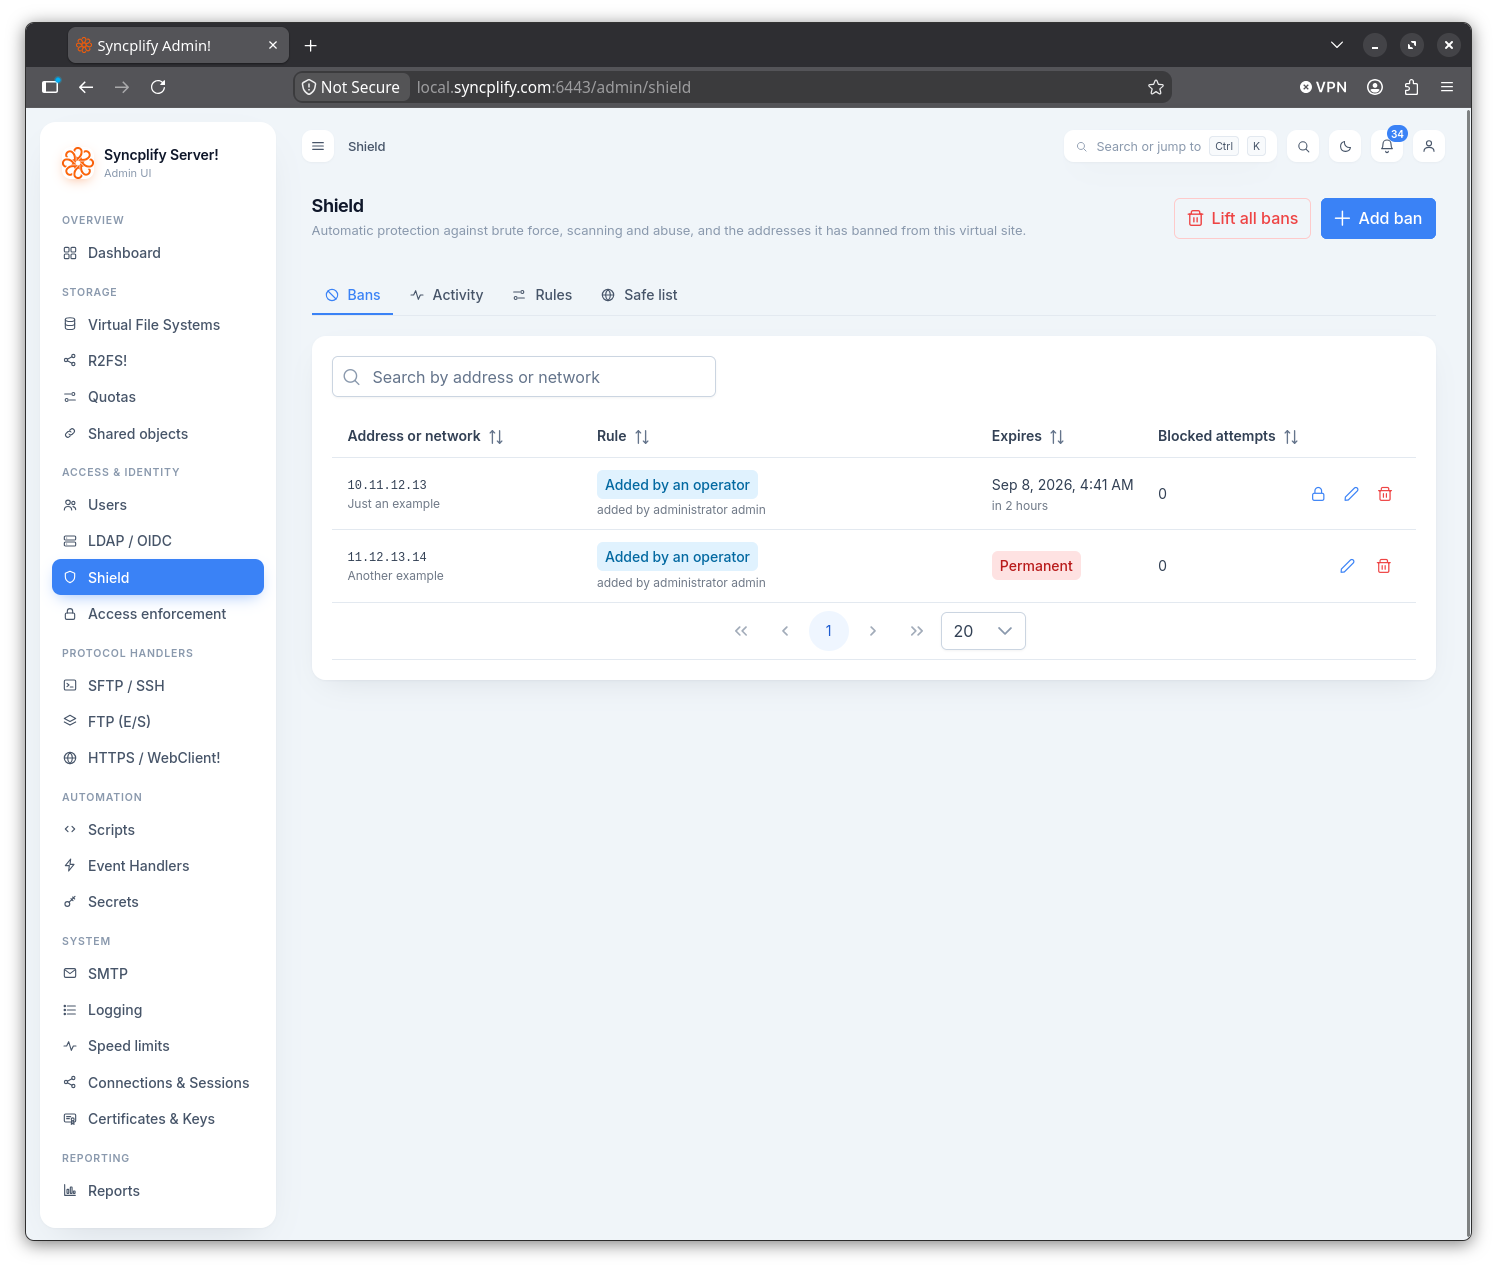Open browser extensions puzzle icon
The image size is (1497, 1269).
pyautogui.click(x=1411, y=87)
